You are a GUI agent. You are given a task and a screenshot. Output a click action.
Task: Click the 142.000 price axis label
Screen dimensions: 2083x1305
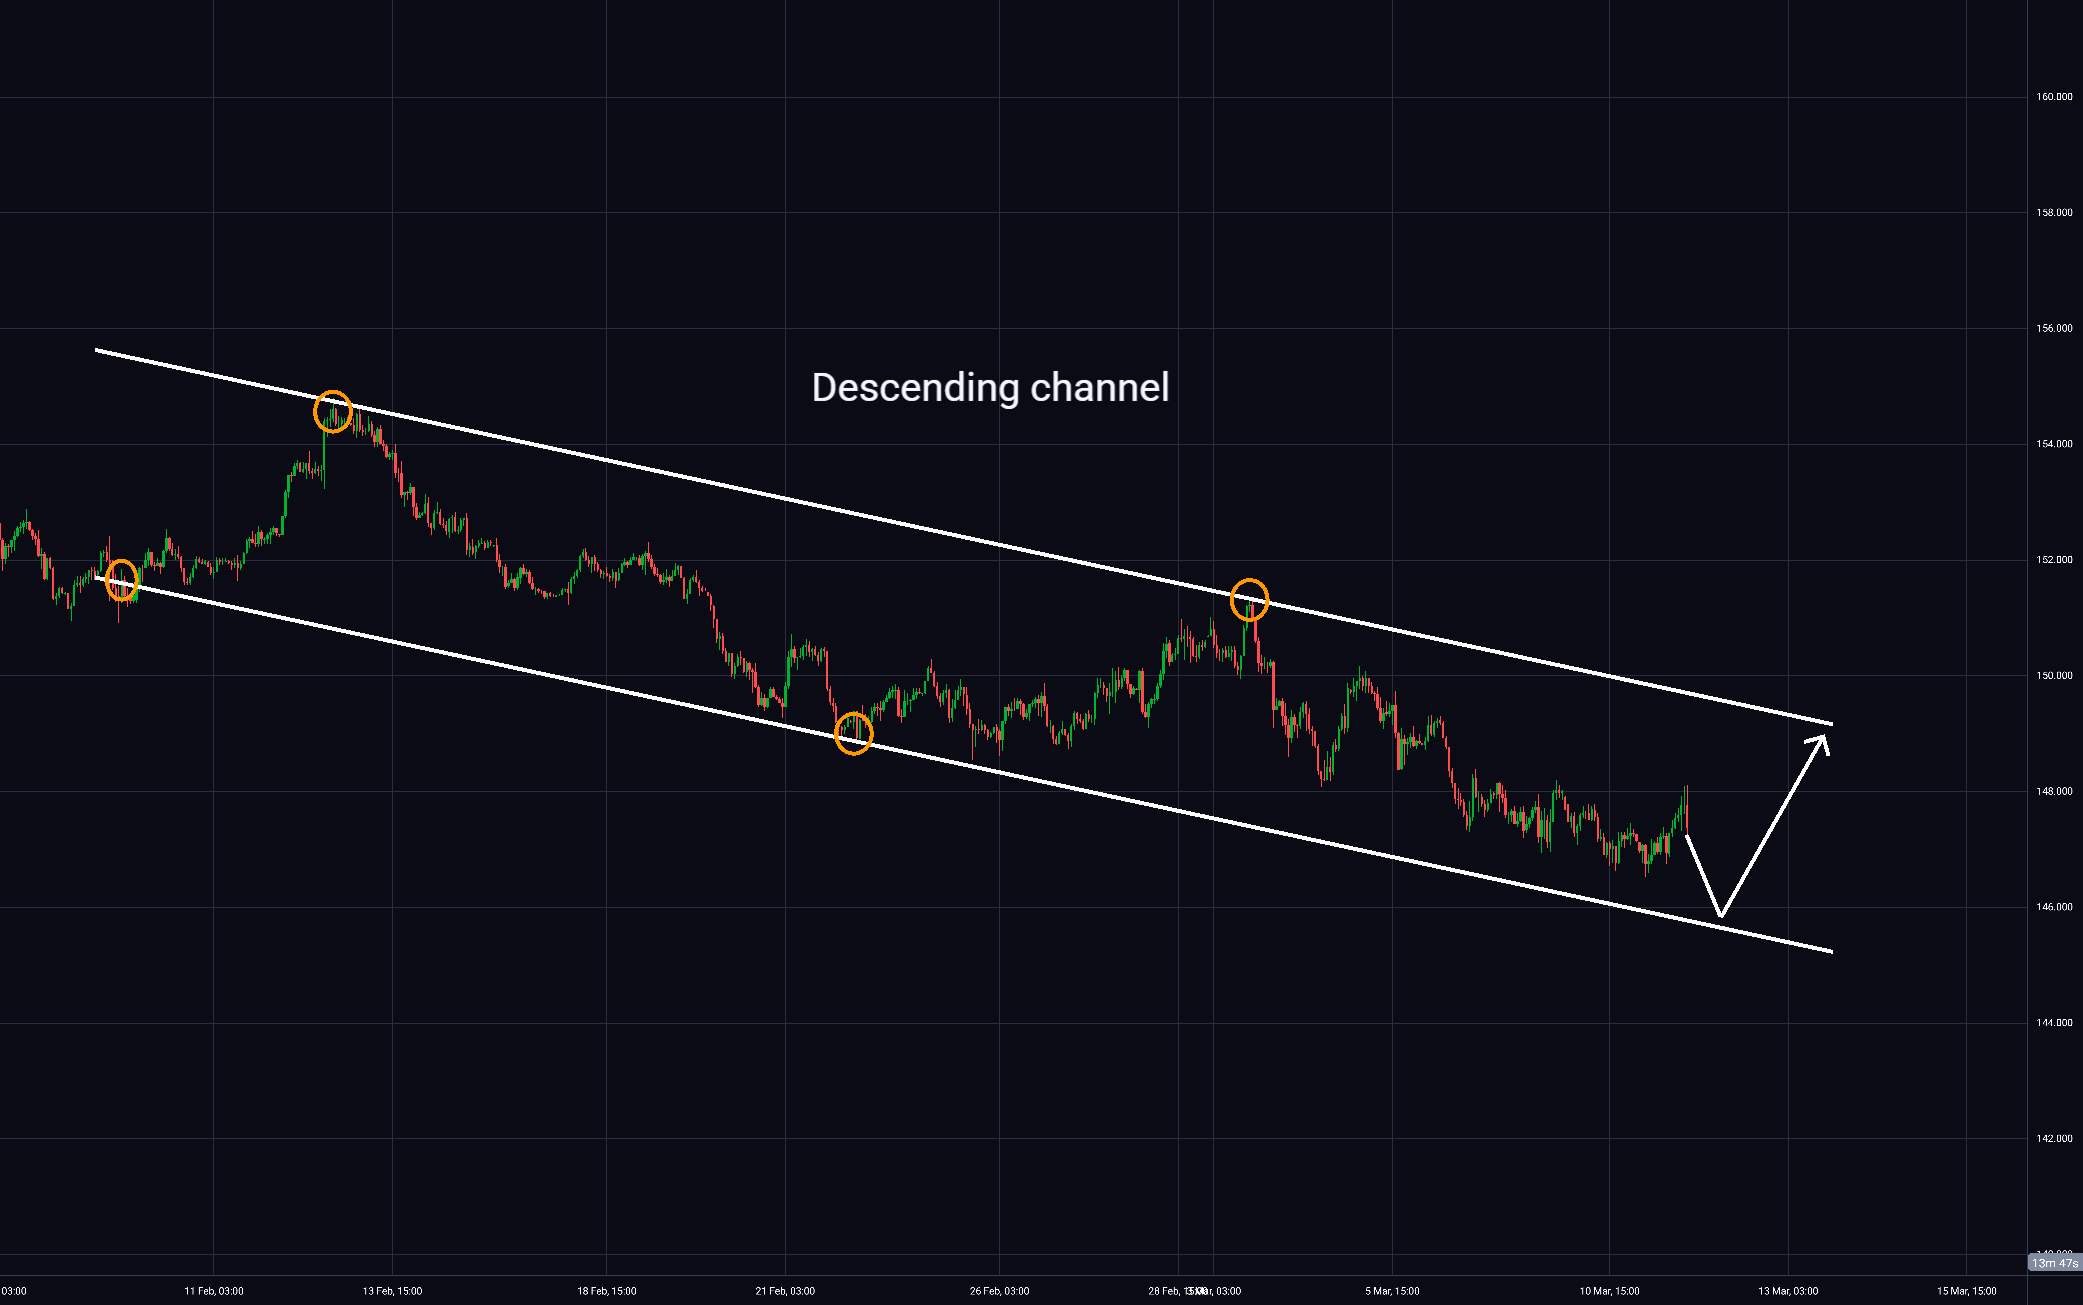click(2054, 1139)
